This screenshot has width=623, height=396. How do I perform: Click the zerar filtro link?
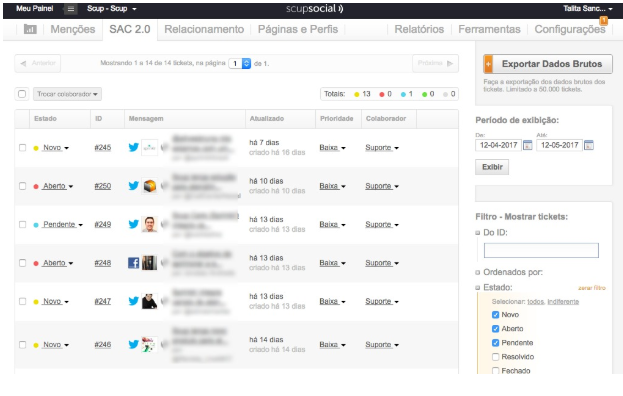coord(592,288)
